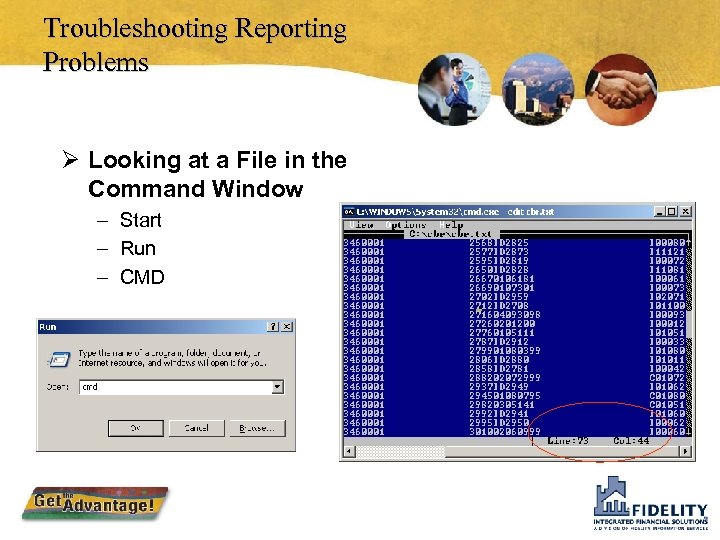
Task: Click the Run program icon in the dialog
Action: coord(59,359)
